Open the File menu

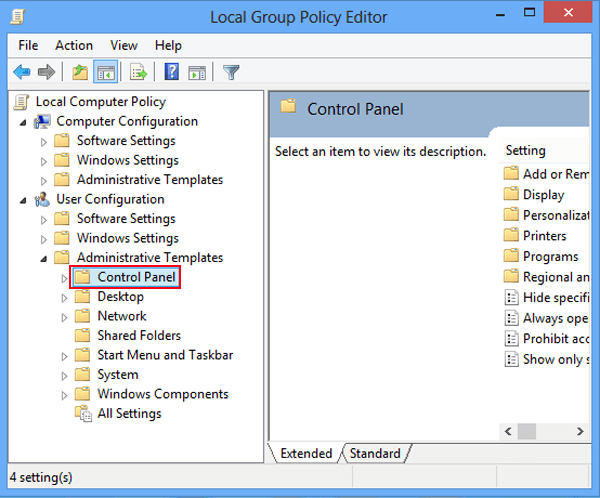[28, 46]
